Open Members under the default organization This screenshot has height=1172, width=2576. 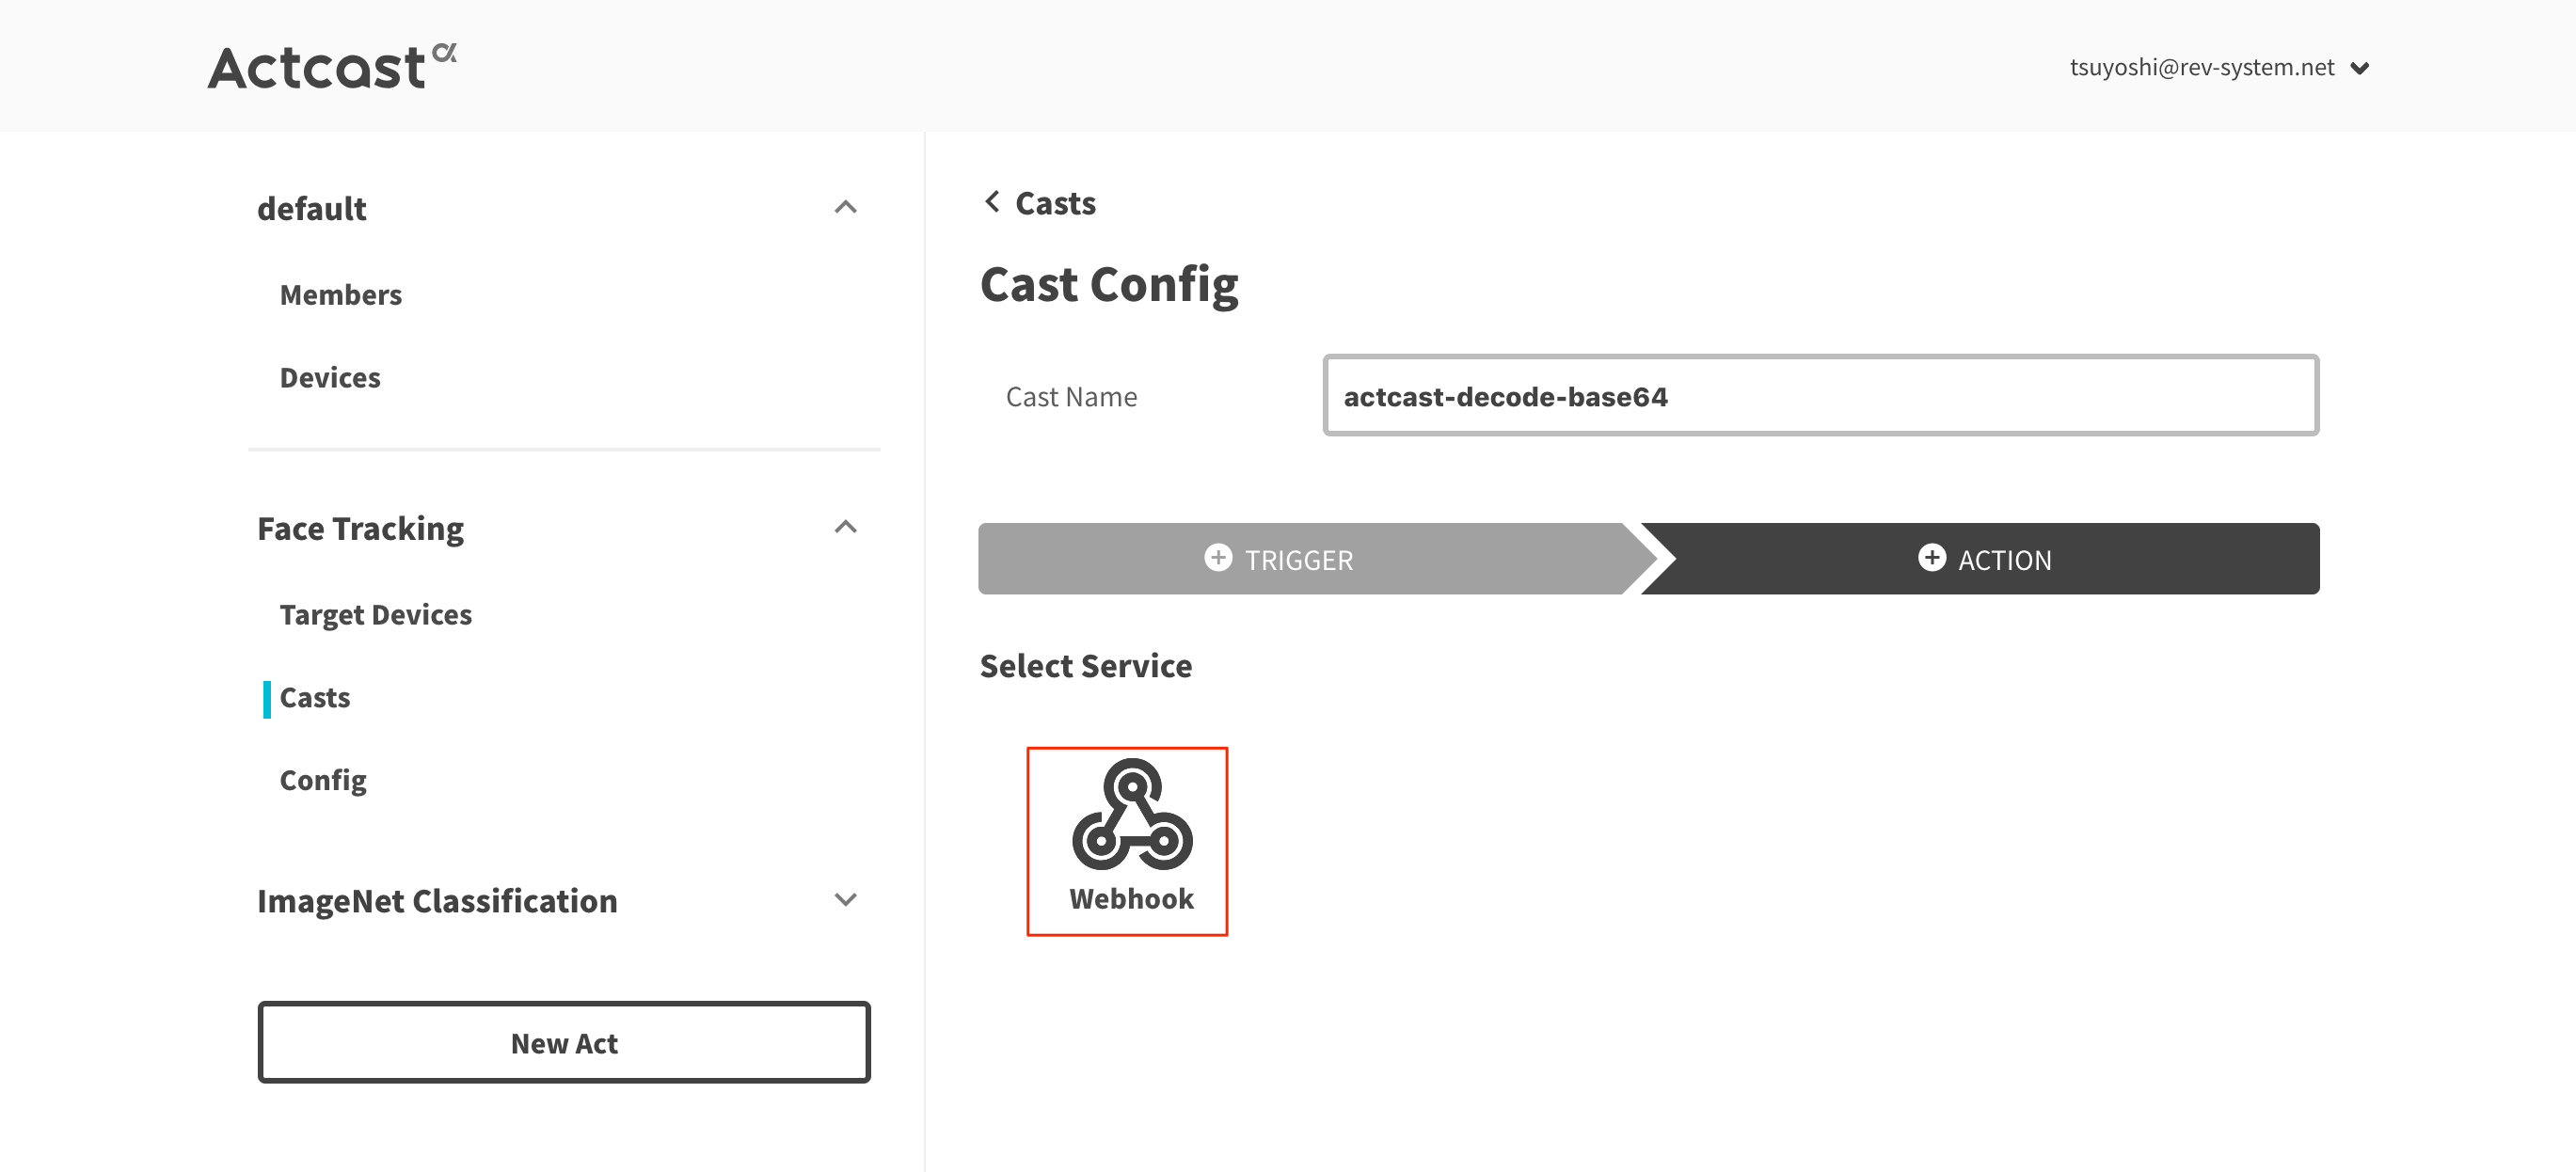[x=341, y=294]
